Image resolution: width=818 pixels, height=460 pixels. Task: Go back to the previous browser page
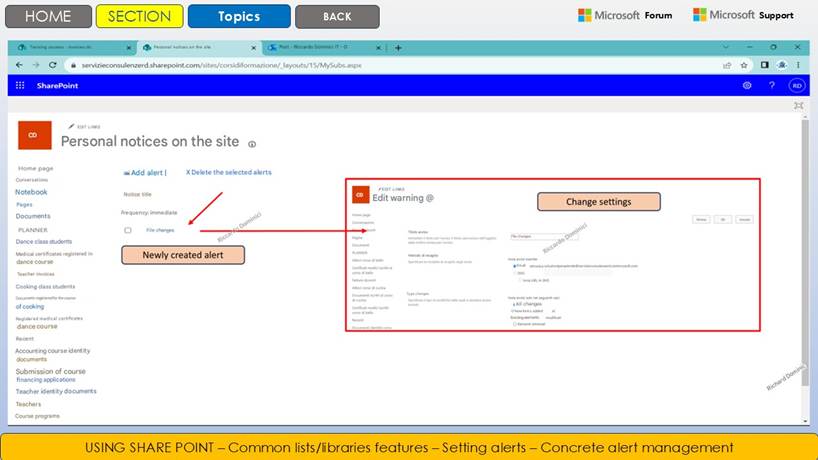(x=20, y=65)
